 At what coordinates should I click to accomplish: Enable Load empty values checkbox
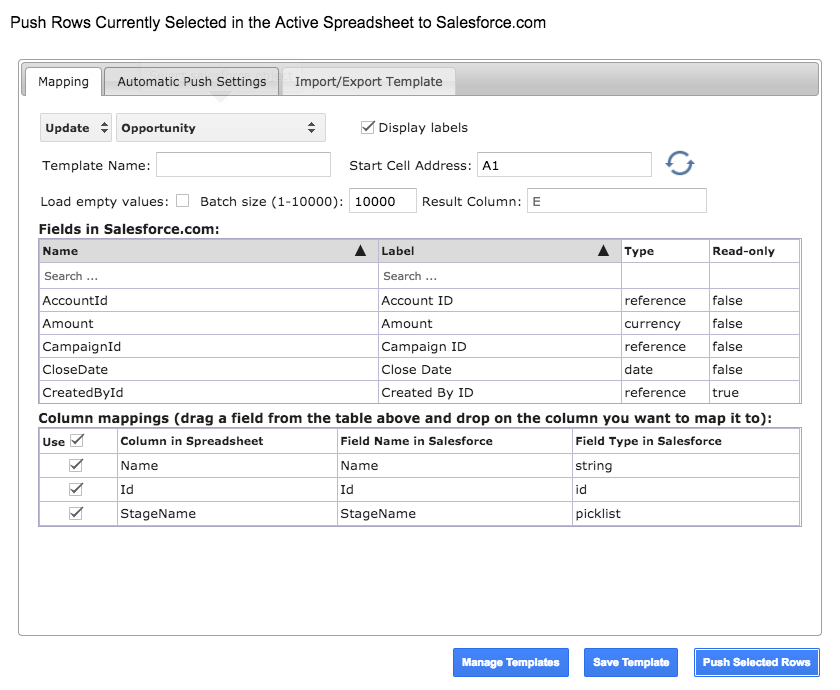click(x=183, y=201)
